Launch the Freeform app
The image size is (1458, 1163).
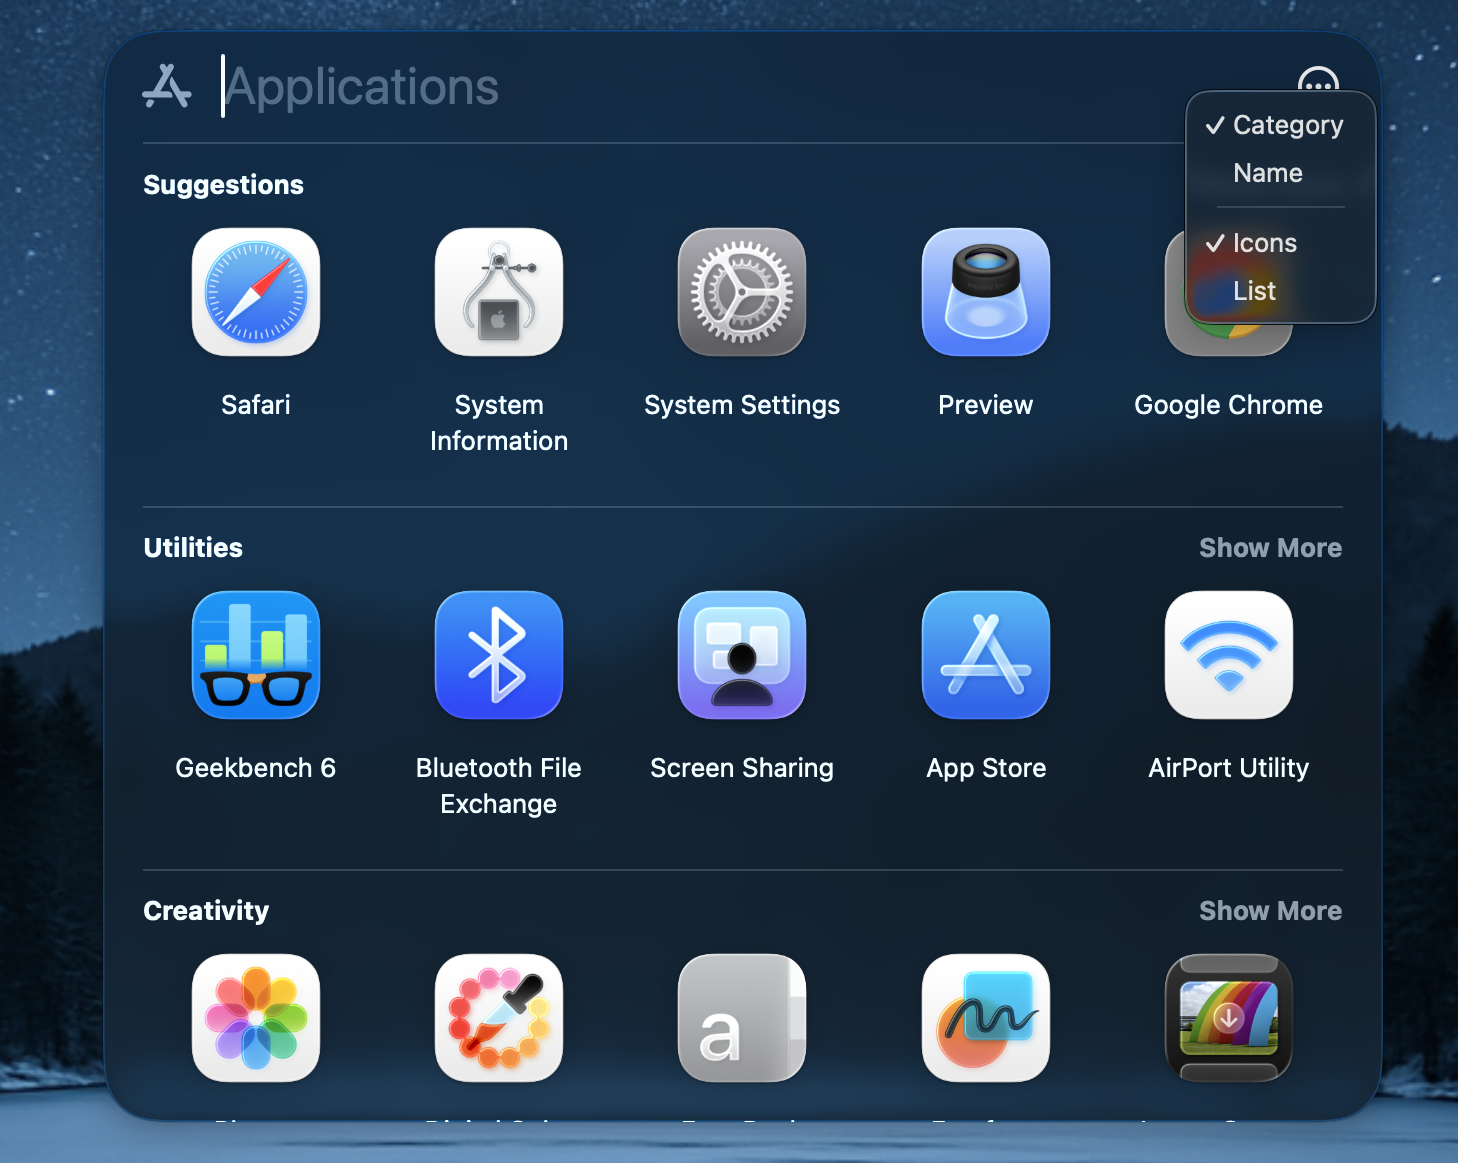point(985,1018)
